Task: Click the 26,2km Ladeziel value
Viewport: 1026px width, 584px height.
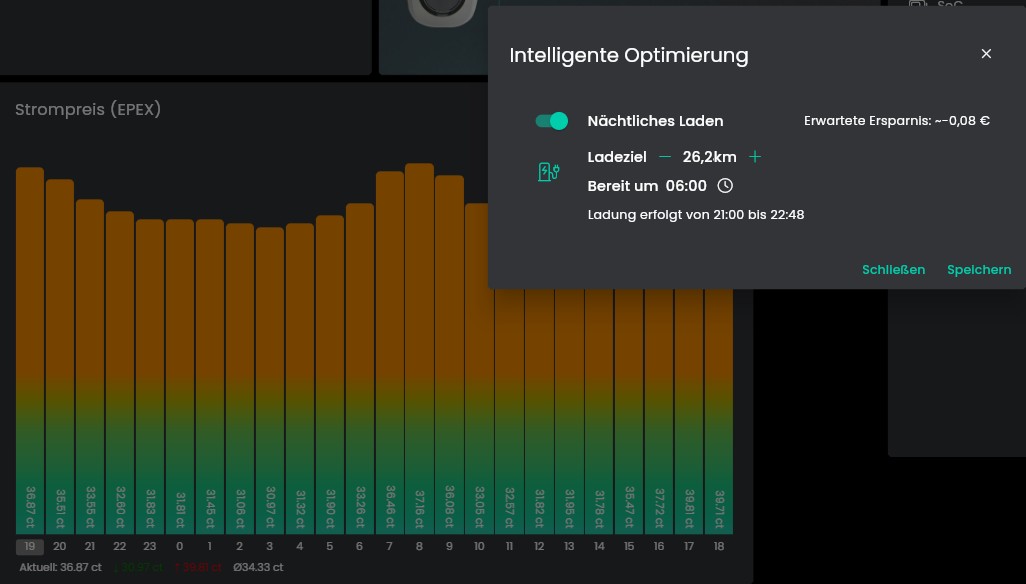Action: (x=709, y=157)
